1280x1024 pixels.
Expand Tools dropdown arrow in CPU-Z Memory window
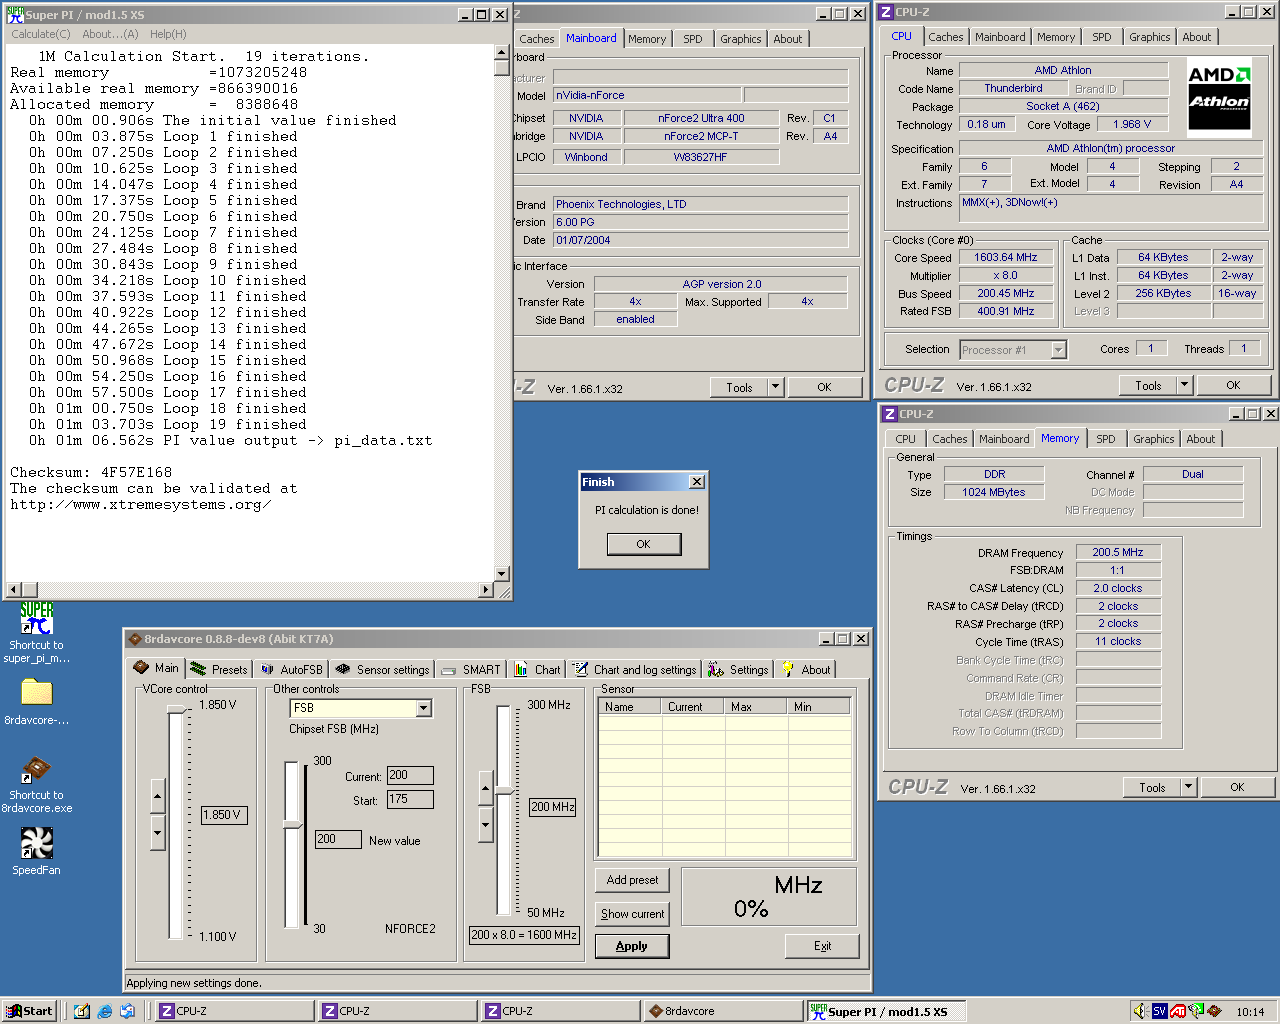click(1188, 787)
